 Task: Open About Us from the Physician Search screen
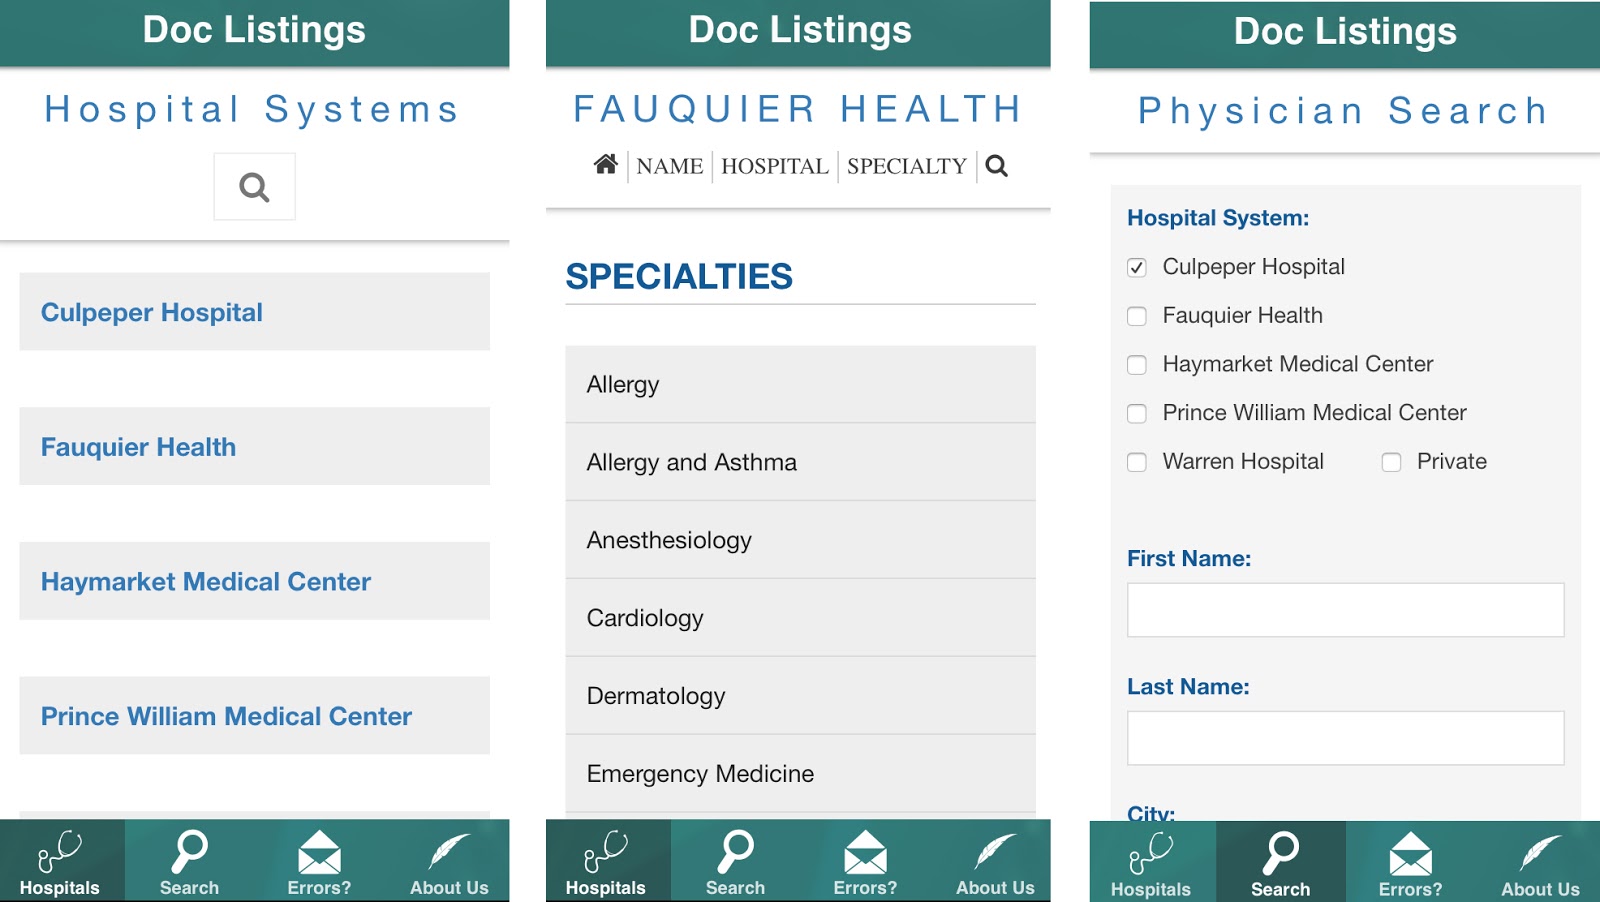pyautogui.click(x=1539, y=858)
